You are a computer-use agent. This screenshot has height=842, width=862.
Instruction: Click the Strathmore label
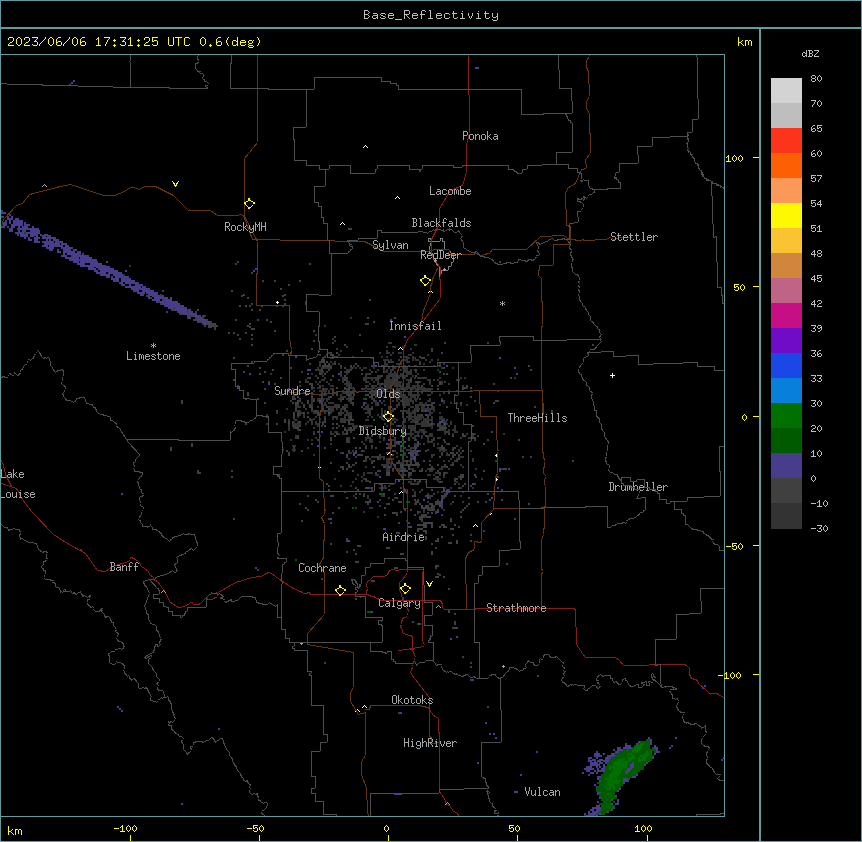point(516,608)
